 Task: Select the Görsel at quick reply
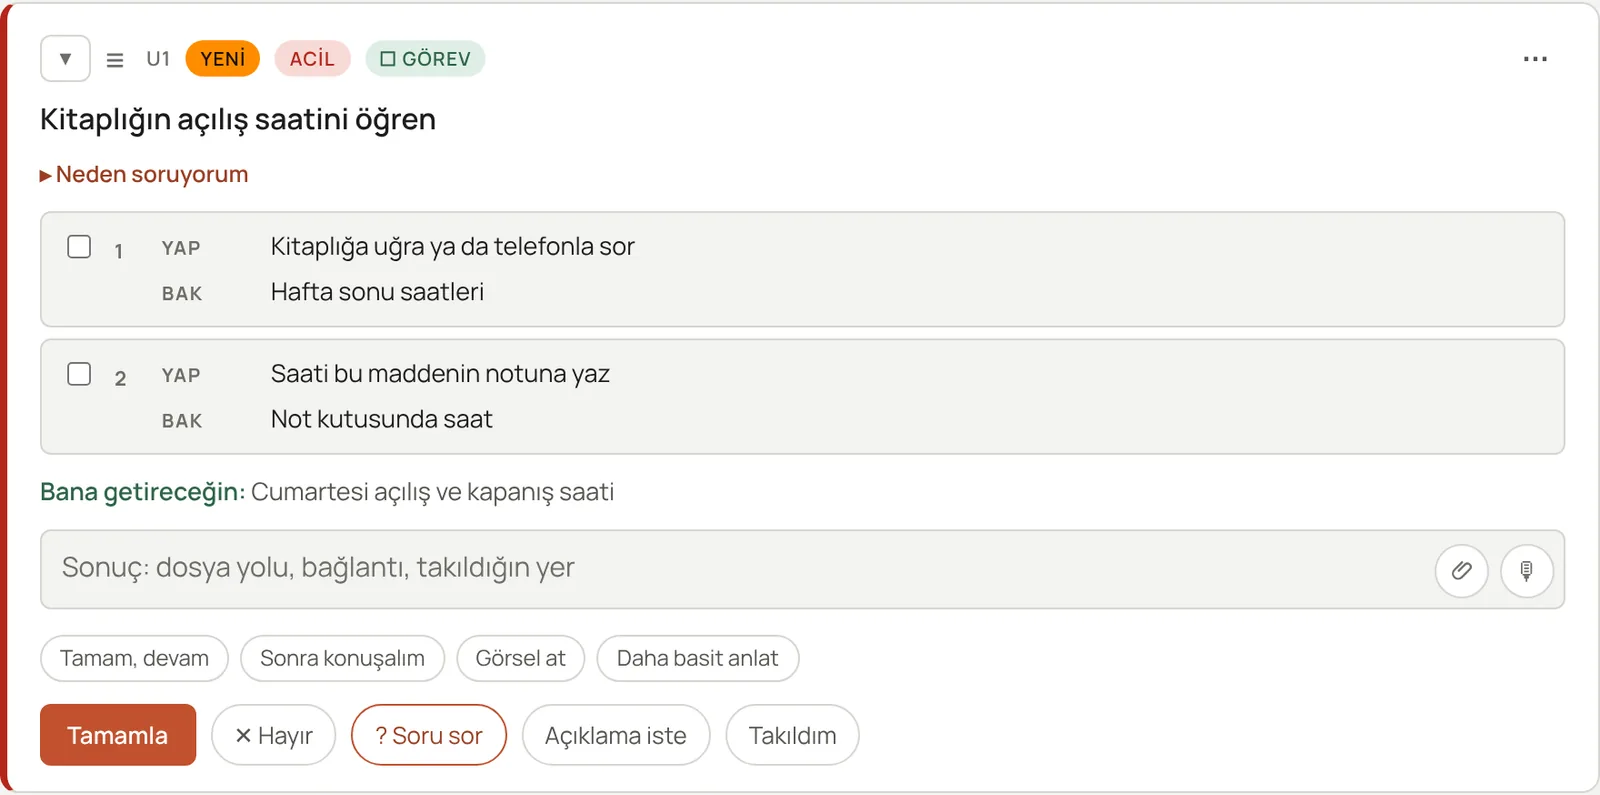tap(520, 659)
